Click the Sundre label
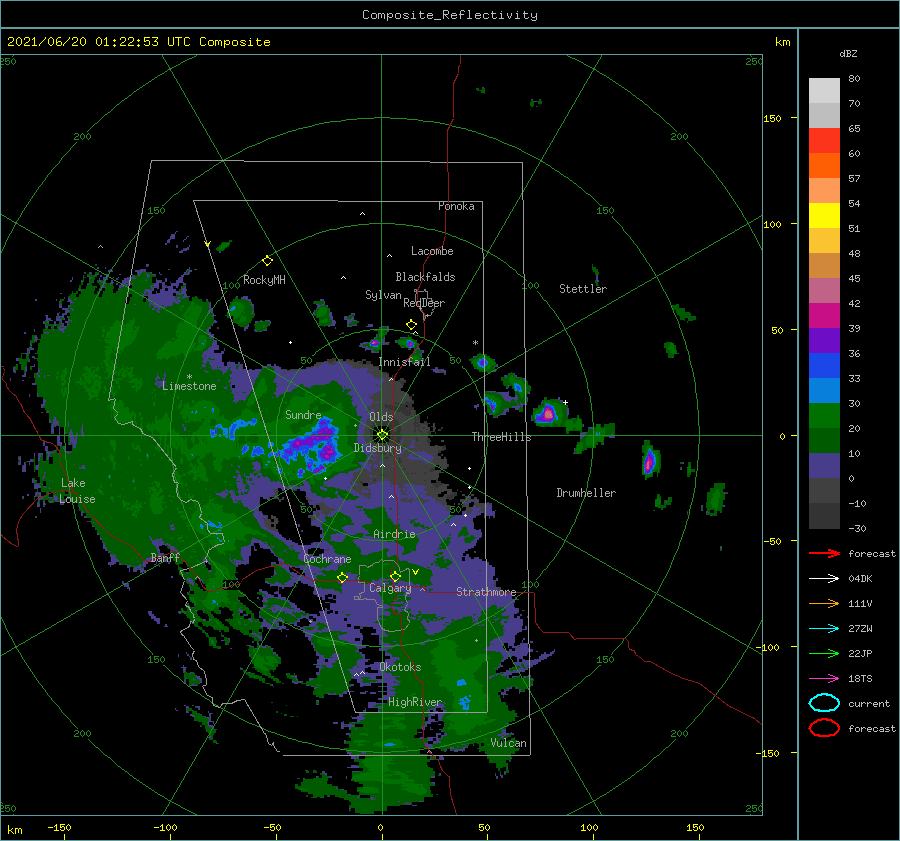The width and height of the screenshot is (900, 841). click(x=303, y=415)
